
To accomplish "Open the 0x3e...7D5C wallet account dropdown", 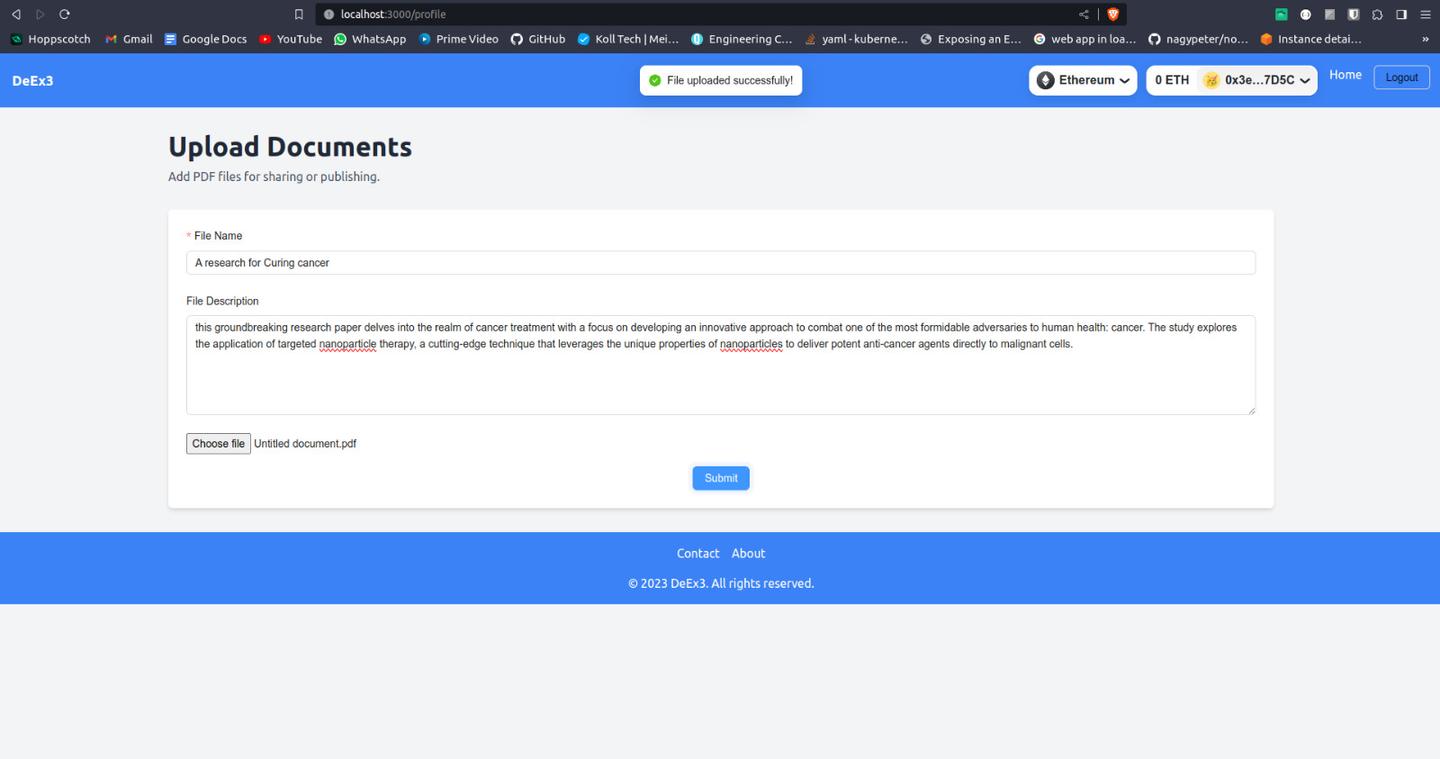I will [x=1257, y=80].
